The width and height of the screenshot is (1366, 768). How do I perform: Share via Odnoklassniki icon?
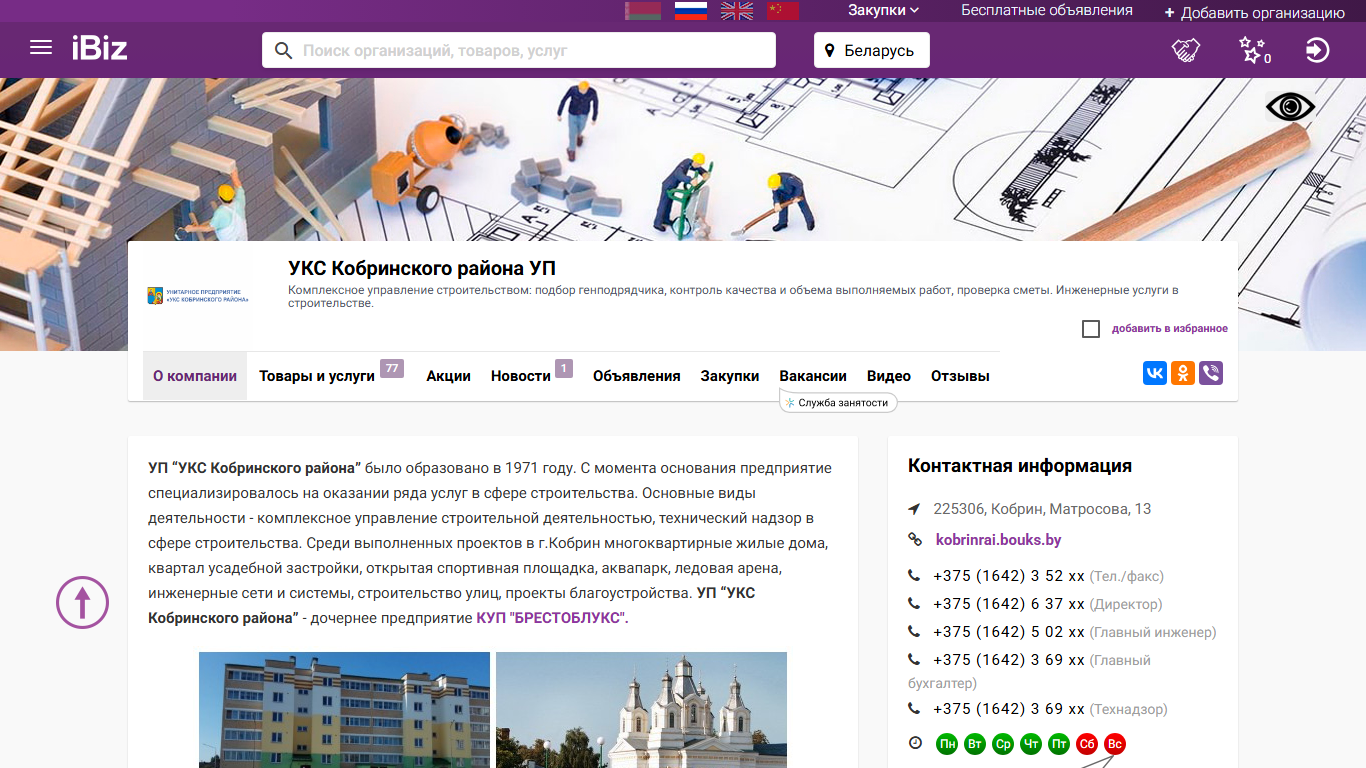pyautogui.click(x=1183, y=373)
